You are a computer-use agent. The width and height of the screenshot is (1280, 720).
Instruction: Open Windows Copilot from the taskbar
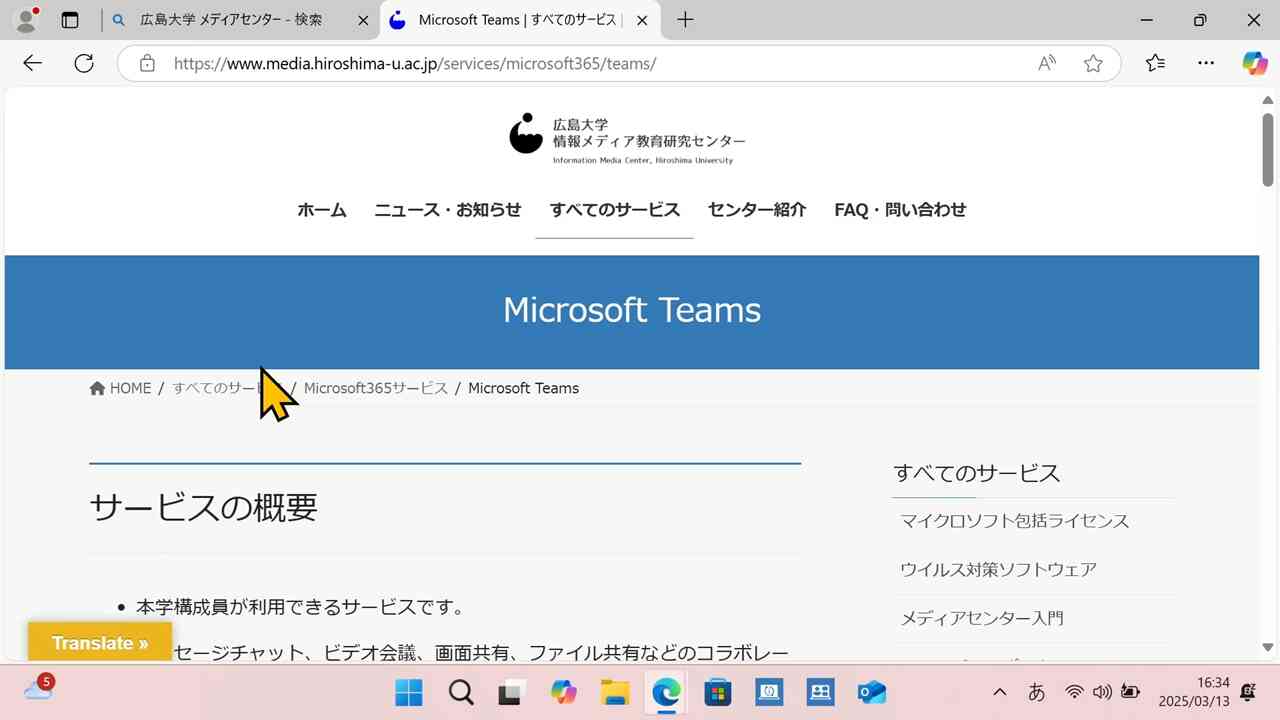pyautogui.click(x=563, y=691)
